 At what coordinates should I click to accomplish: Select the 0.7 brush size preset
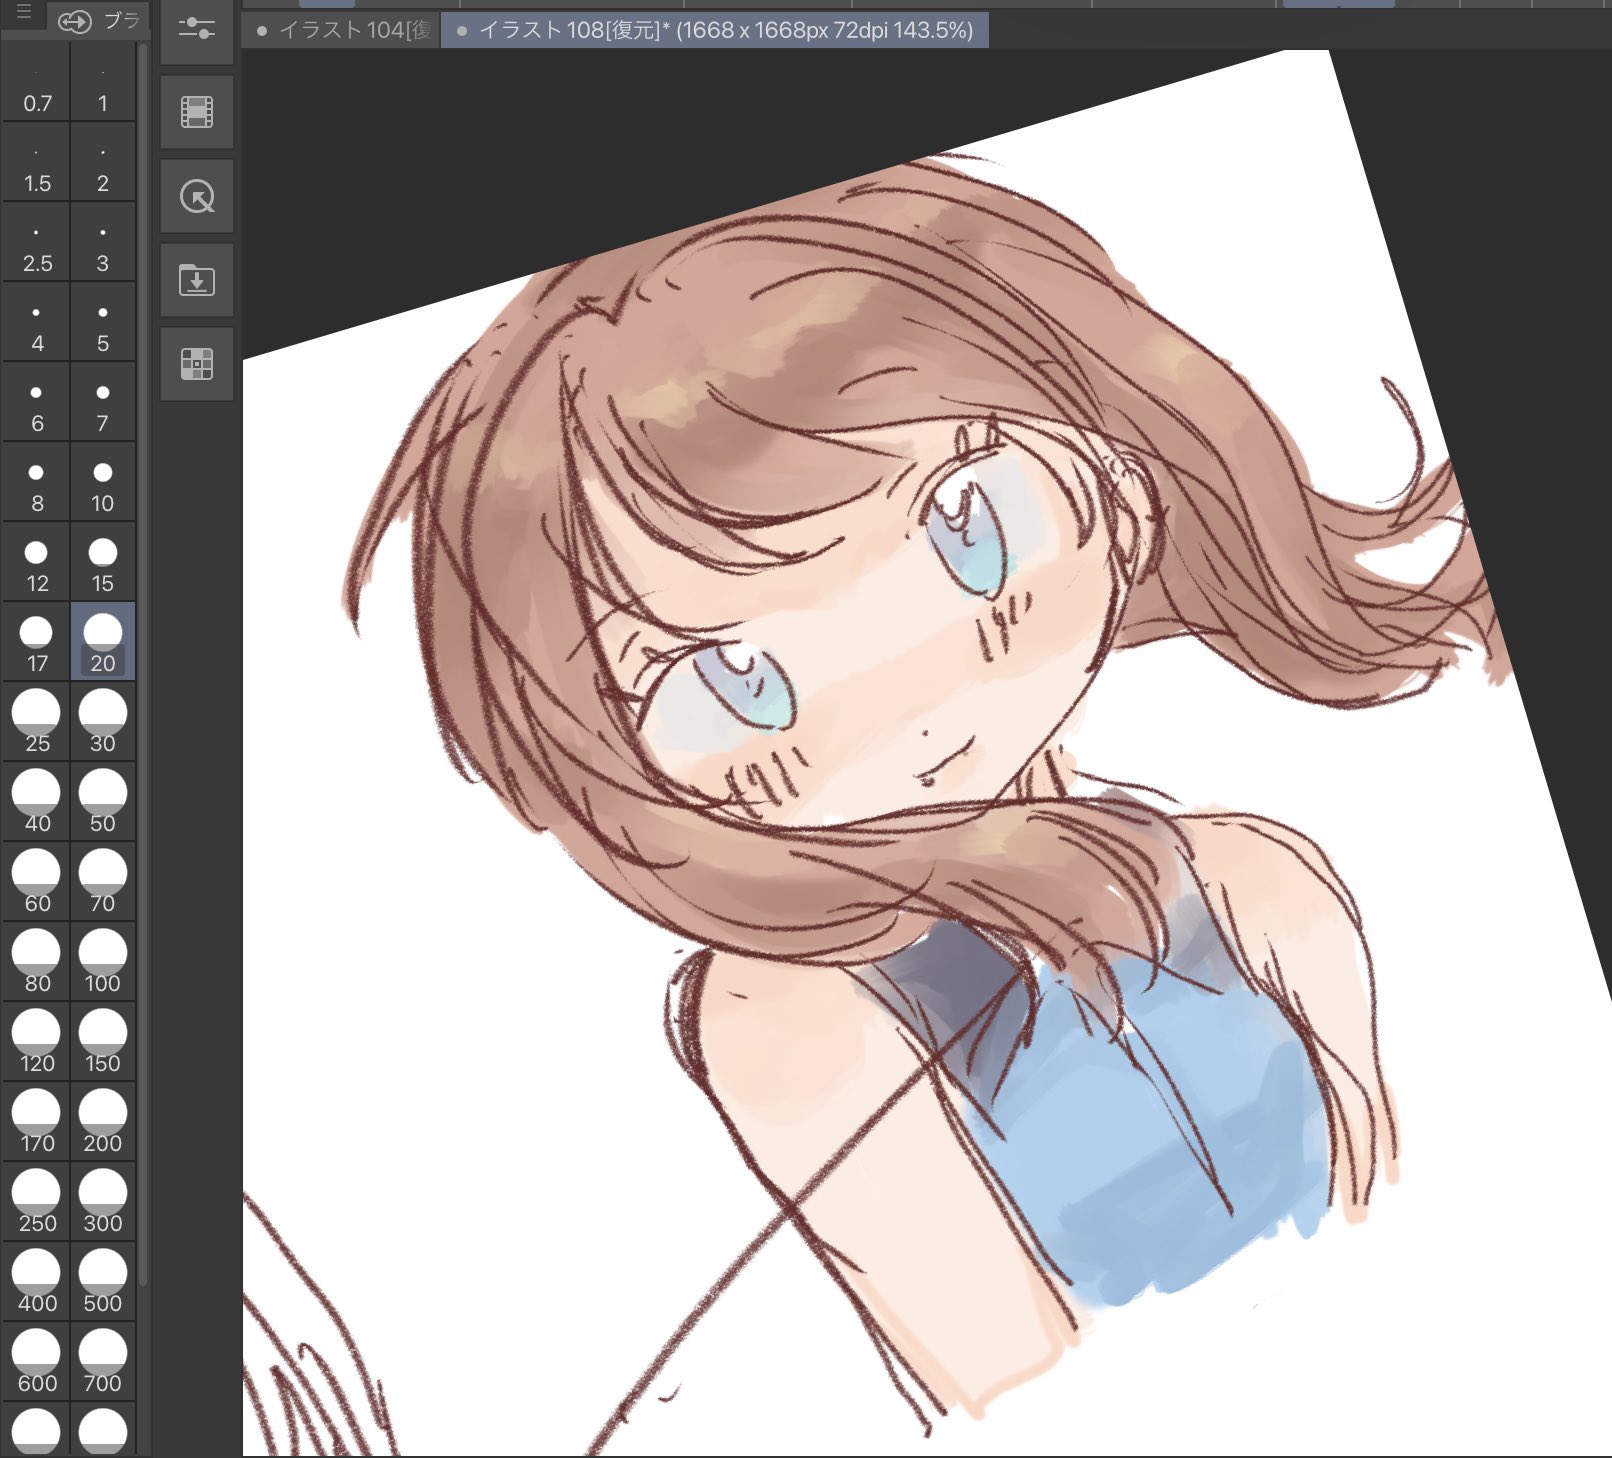point(37,82)
